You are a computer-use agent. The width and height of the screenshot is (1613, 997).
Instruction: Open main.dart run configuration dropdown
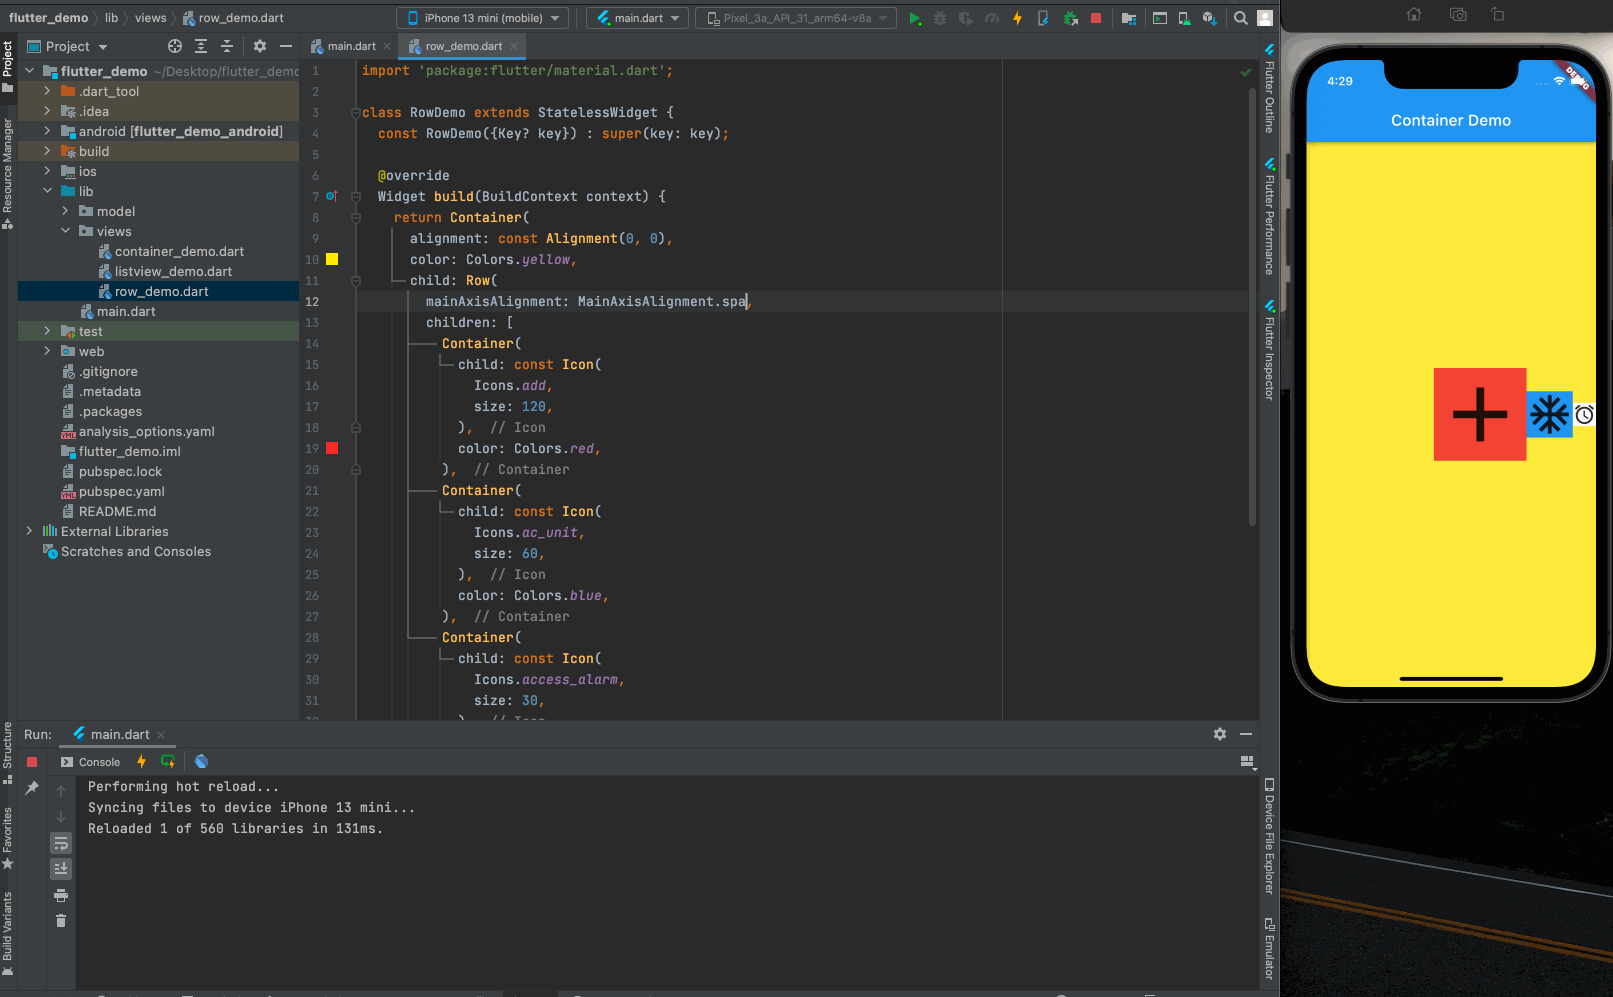pyautogui.click(x=637, y=18)
